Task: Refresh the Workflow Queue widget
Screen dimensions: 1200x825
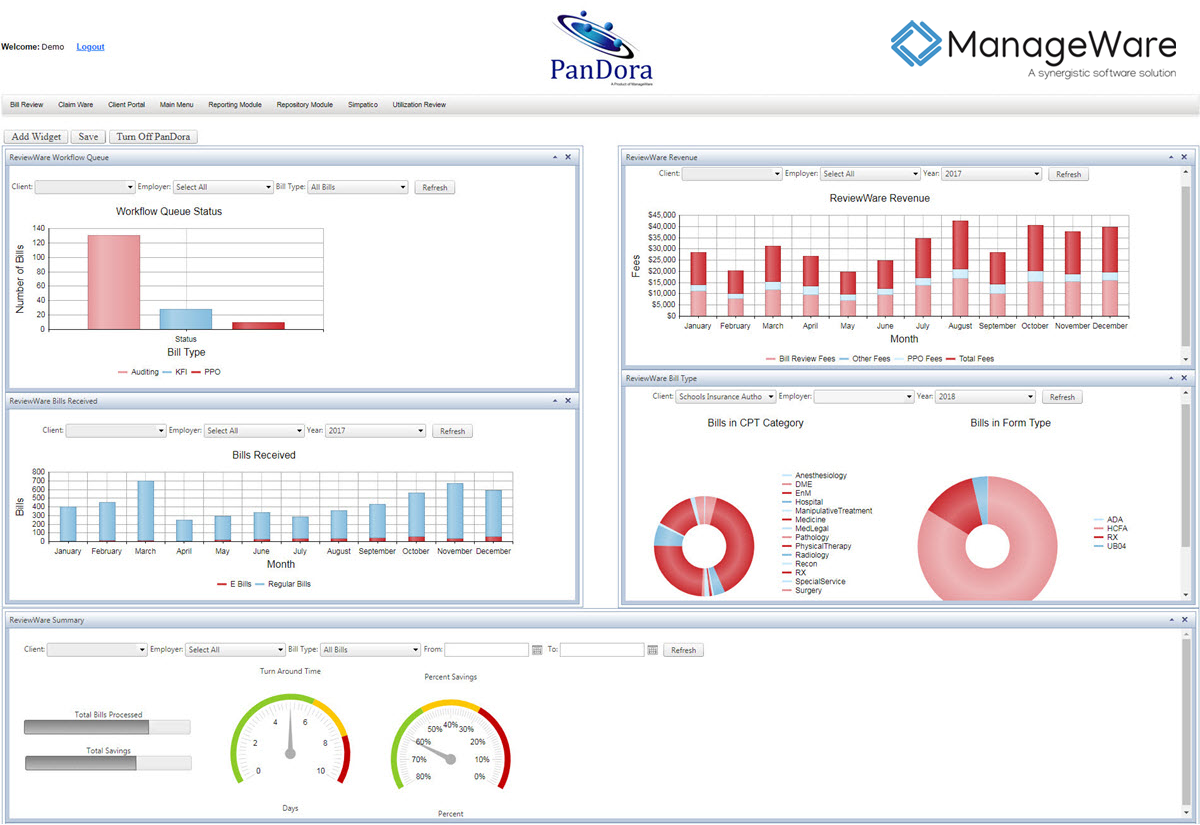Action: [435, 187]
